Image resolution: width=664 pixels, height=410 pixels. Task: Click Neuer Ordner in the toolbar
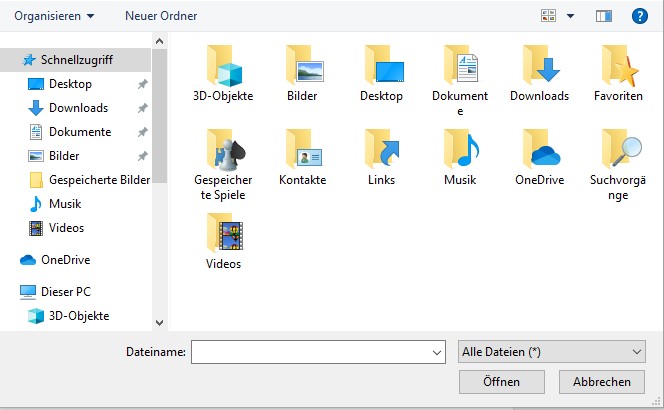(161, 16)
